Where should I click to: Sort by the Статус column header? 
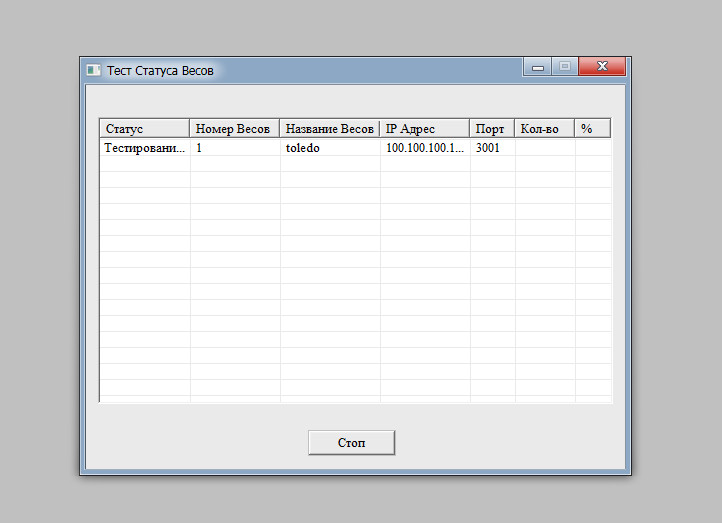coord(144,129)
